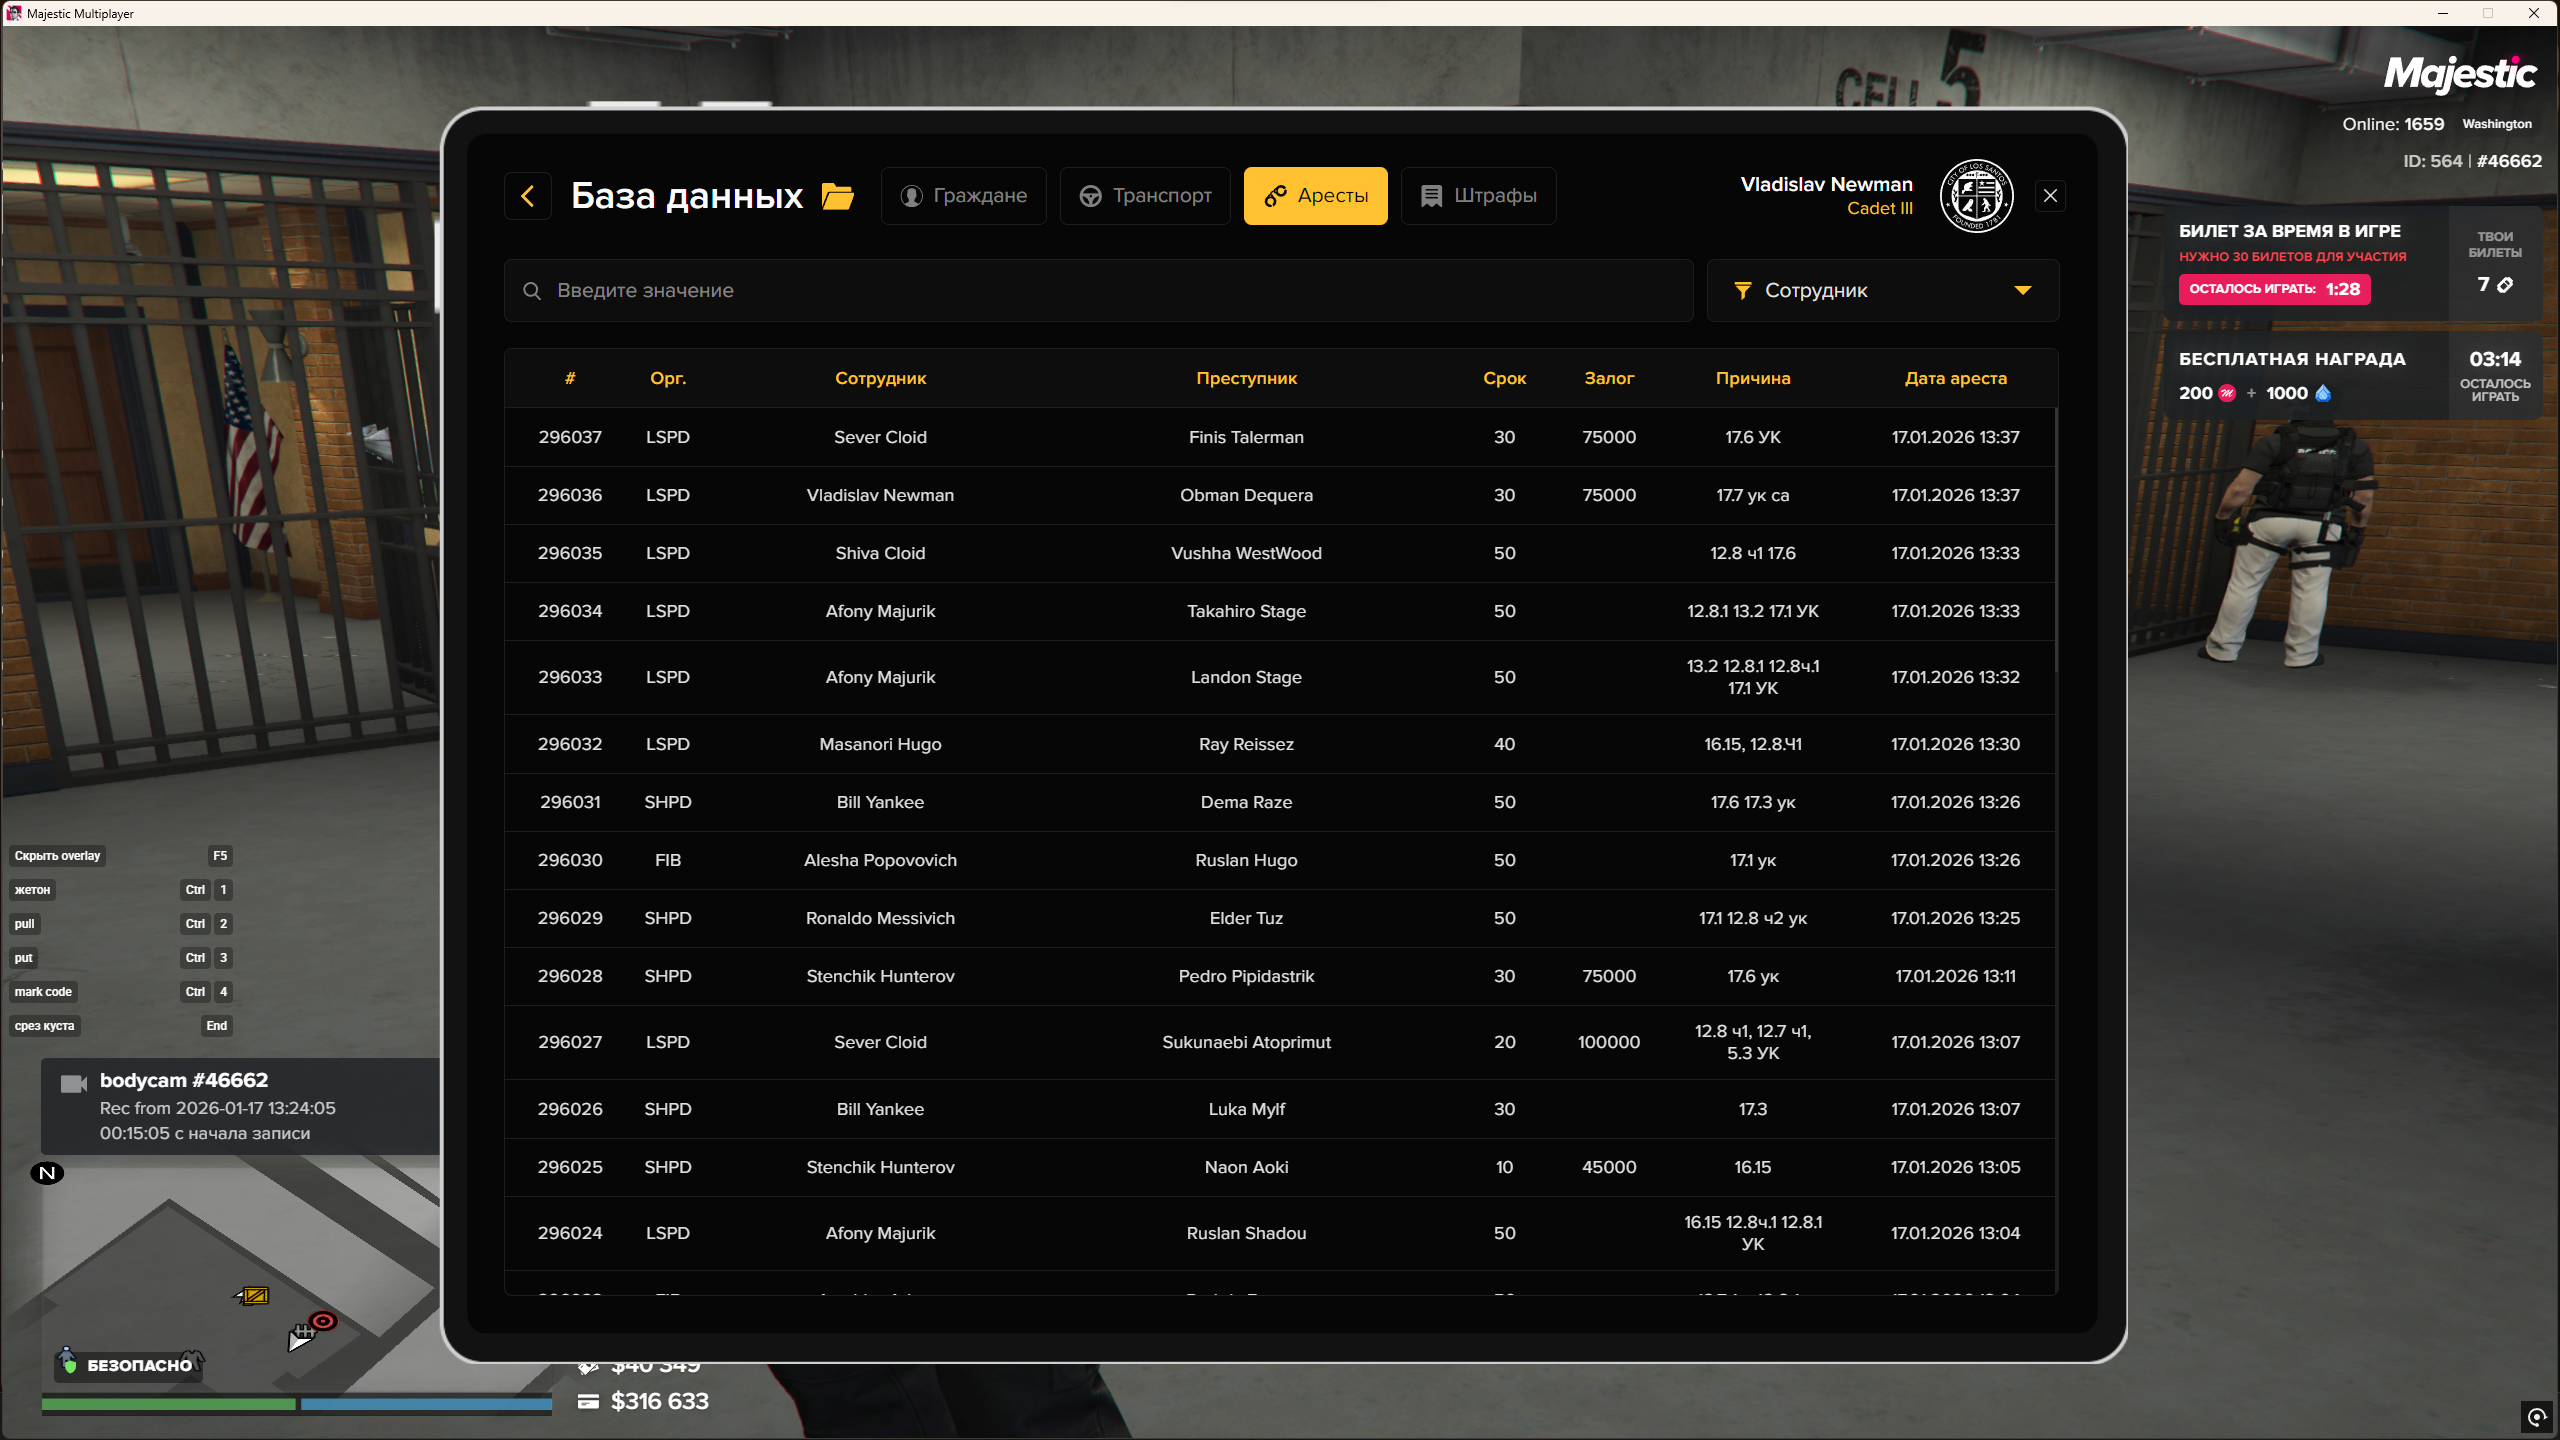The height and width of the screenshot is (1440, 2560).
Task: Click the Дата ареста column header
Action: click(x=1955, y=379)
